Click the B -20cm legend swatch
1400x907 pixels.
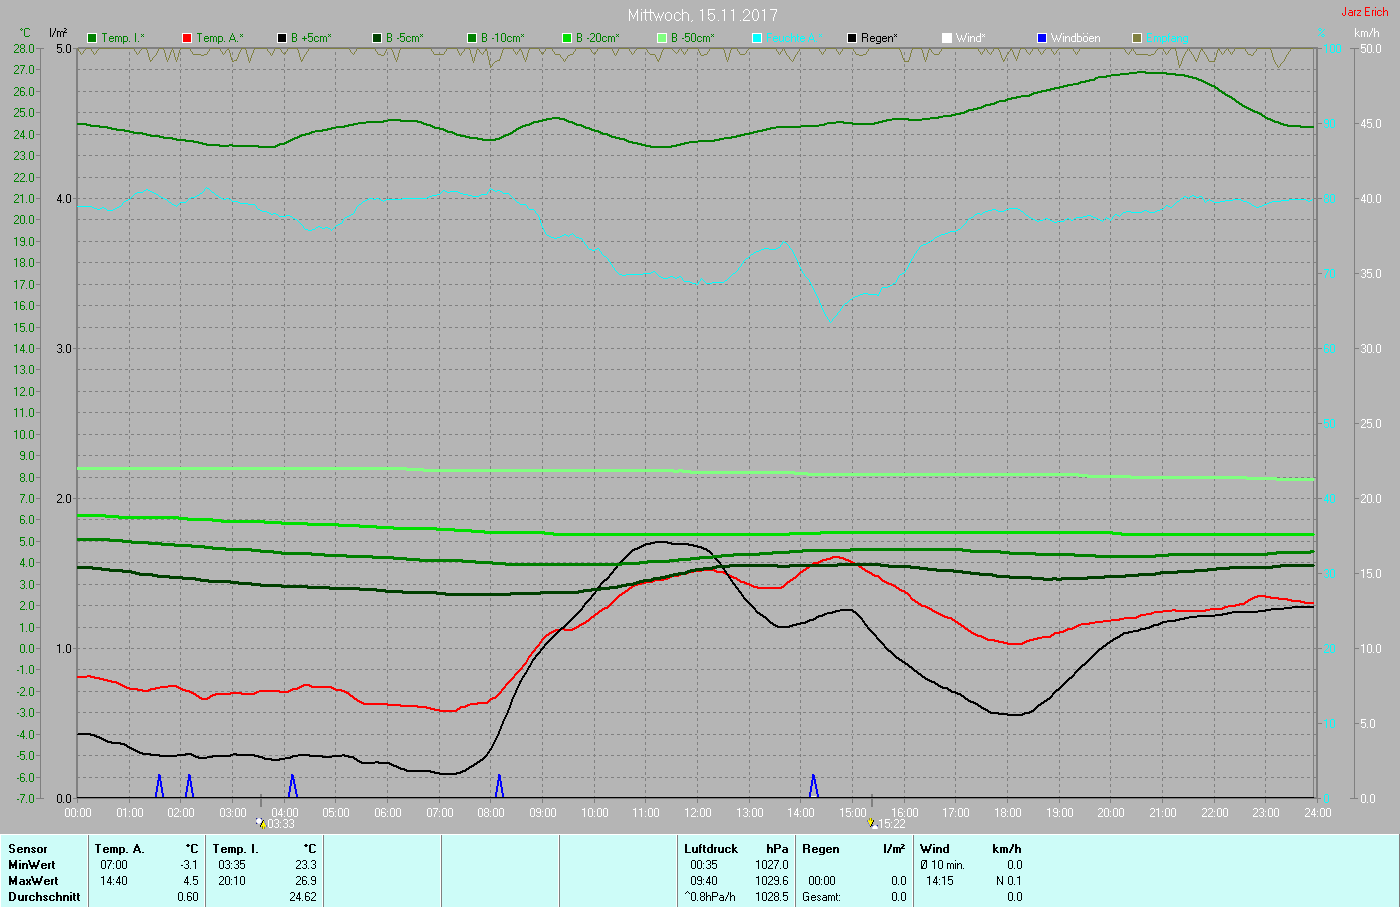point(567,38)
